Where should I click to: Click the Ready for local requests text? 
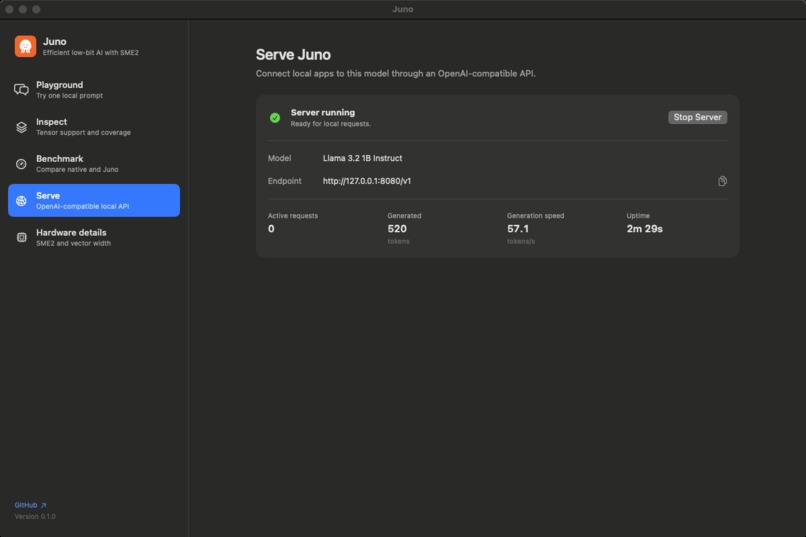(331, 124)
